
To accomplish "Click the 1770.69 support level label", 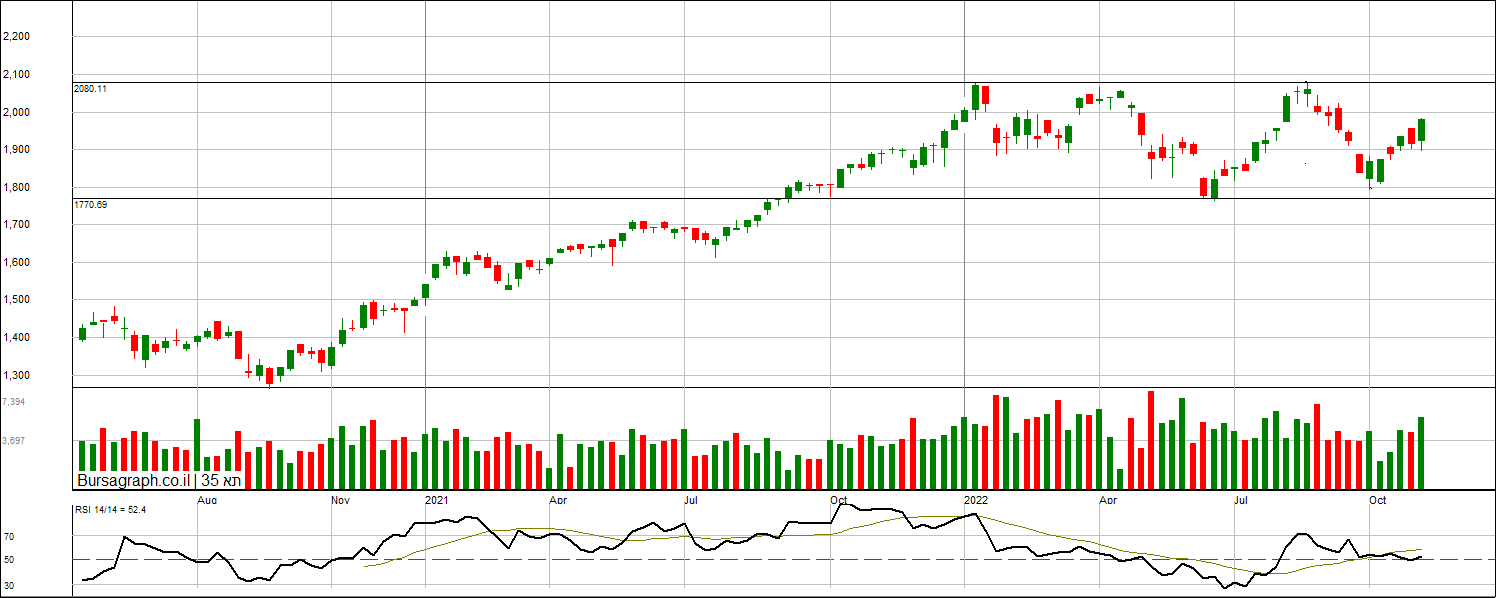I will tap(91, 204).
